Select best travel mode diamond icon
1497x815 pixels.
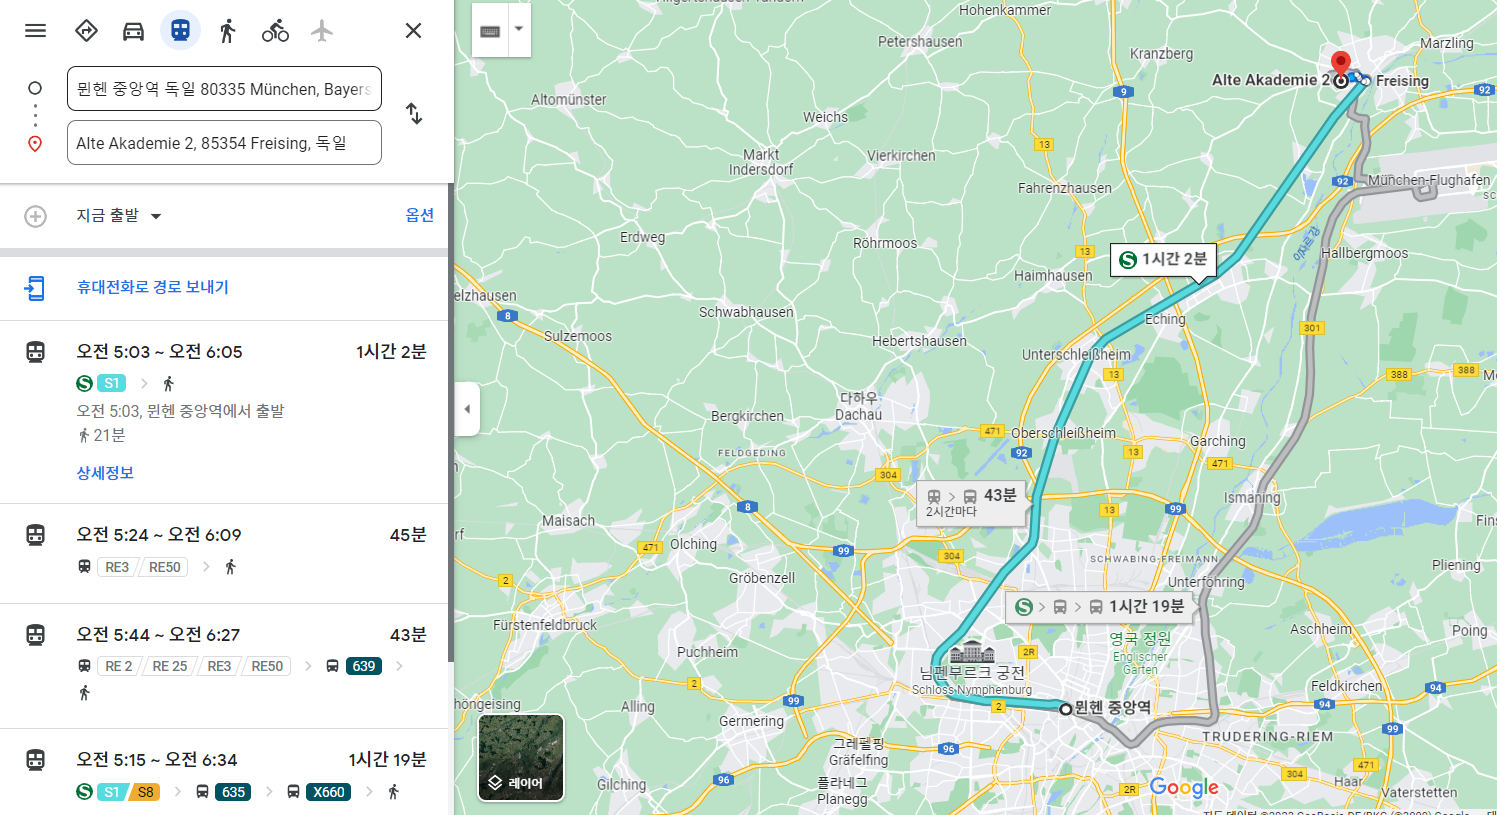86,30
